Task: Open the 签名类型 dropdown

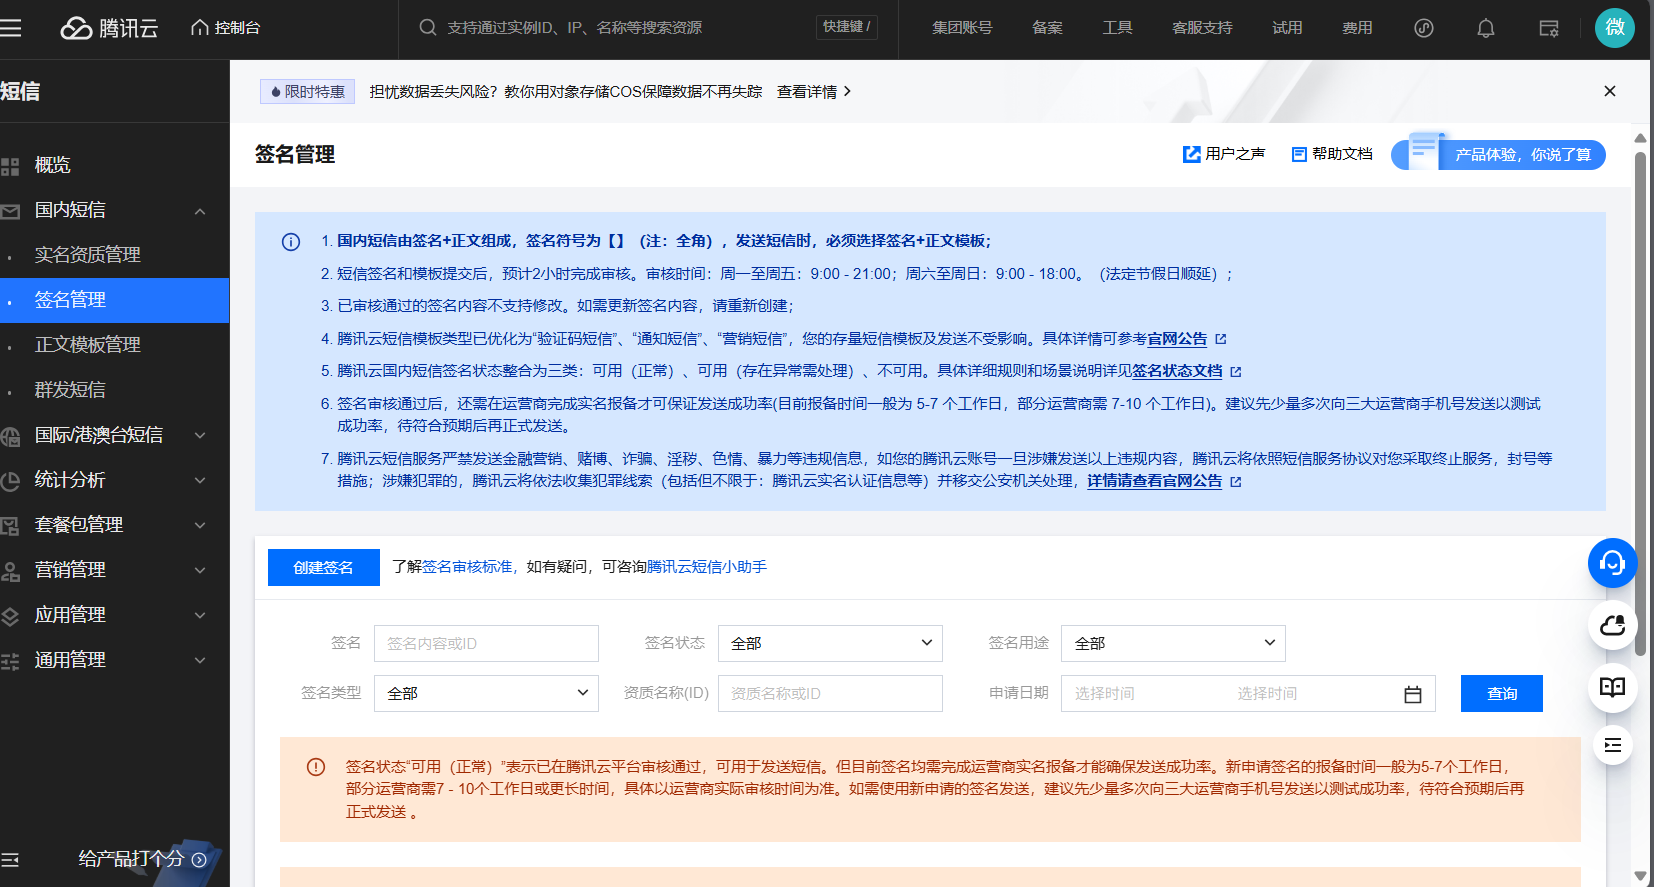Action: [x=486, y=693]
